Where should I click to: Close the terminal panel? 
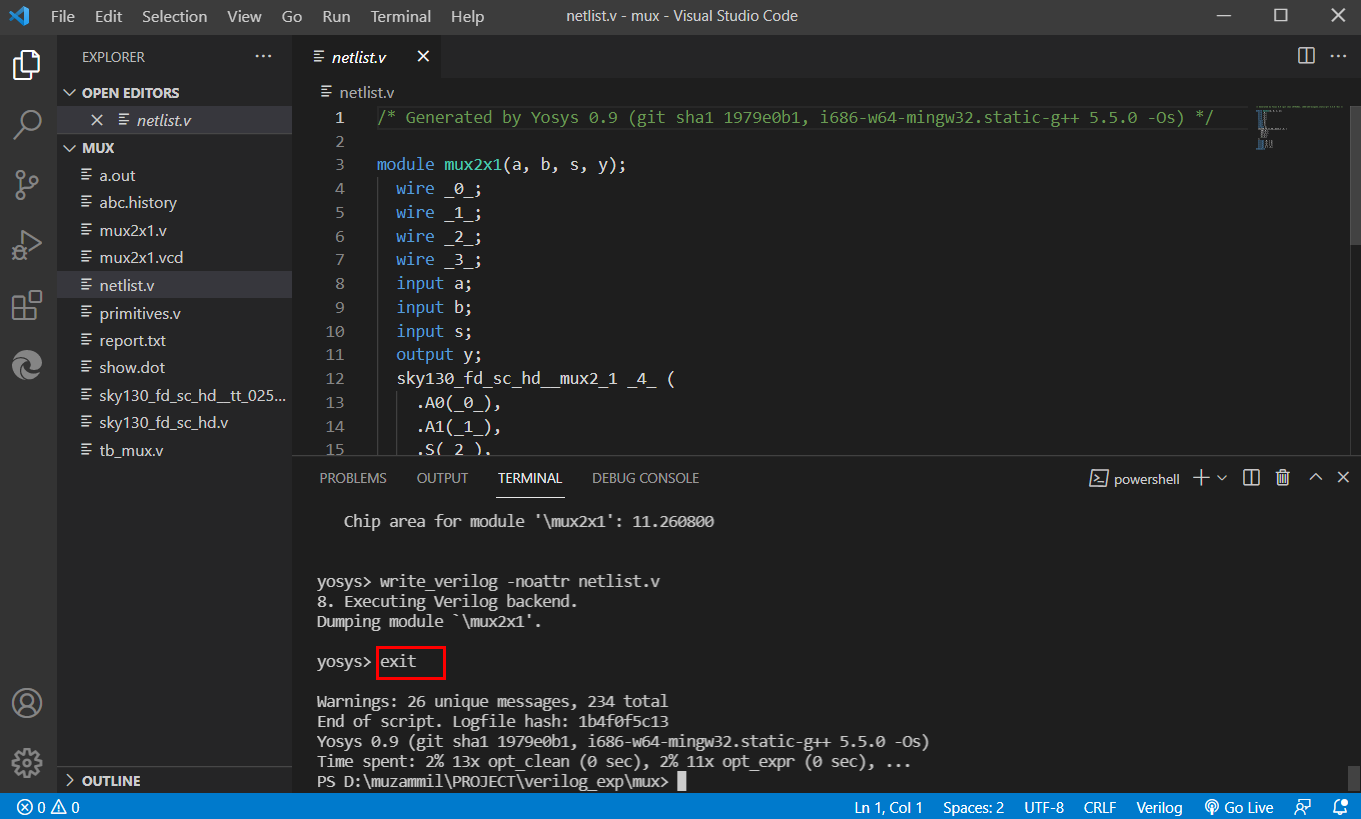[1343, 478]
